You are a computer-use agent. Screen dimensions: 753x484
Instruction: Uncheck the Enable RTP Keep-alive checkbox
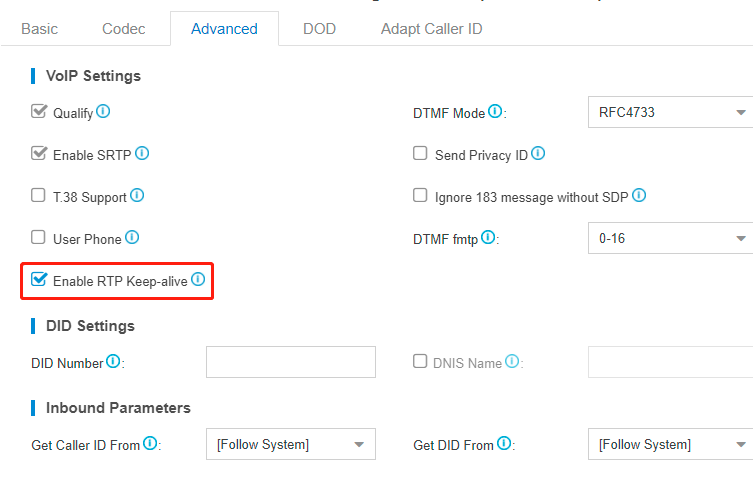point(38,279)
